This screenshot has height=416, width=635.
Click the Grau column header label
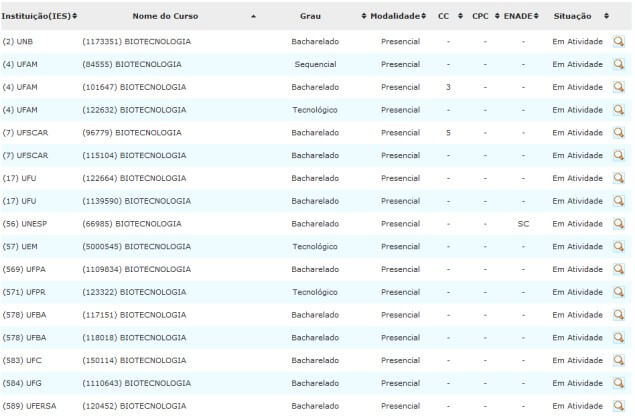[310, 16]
